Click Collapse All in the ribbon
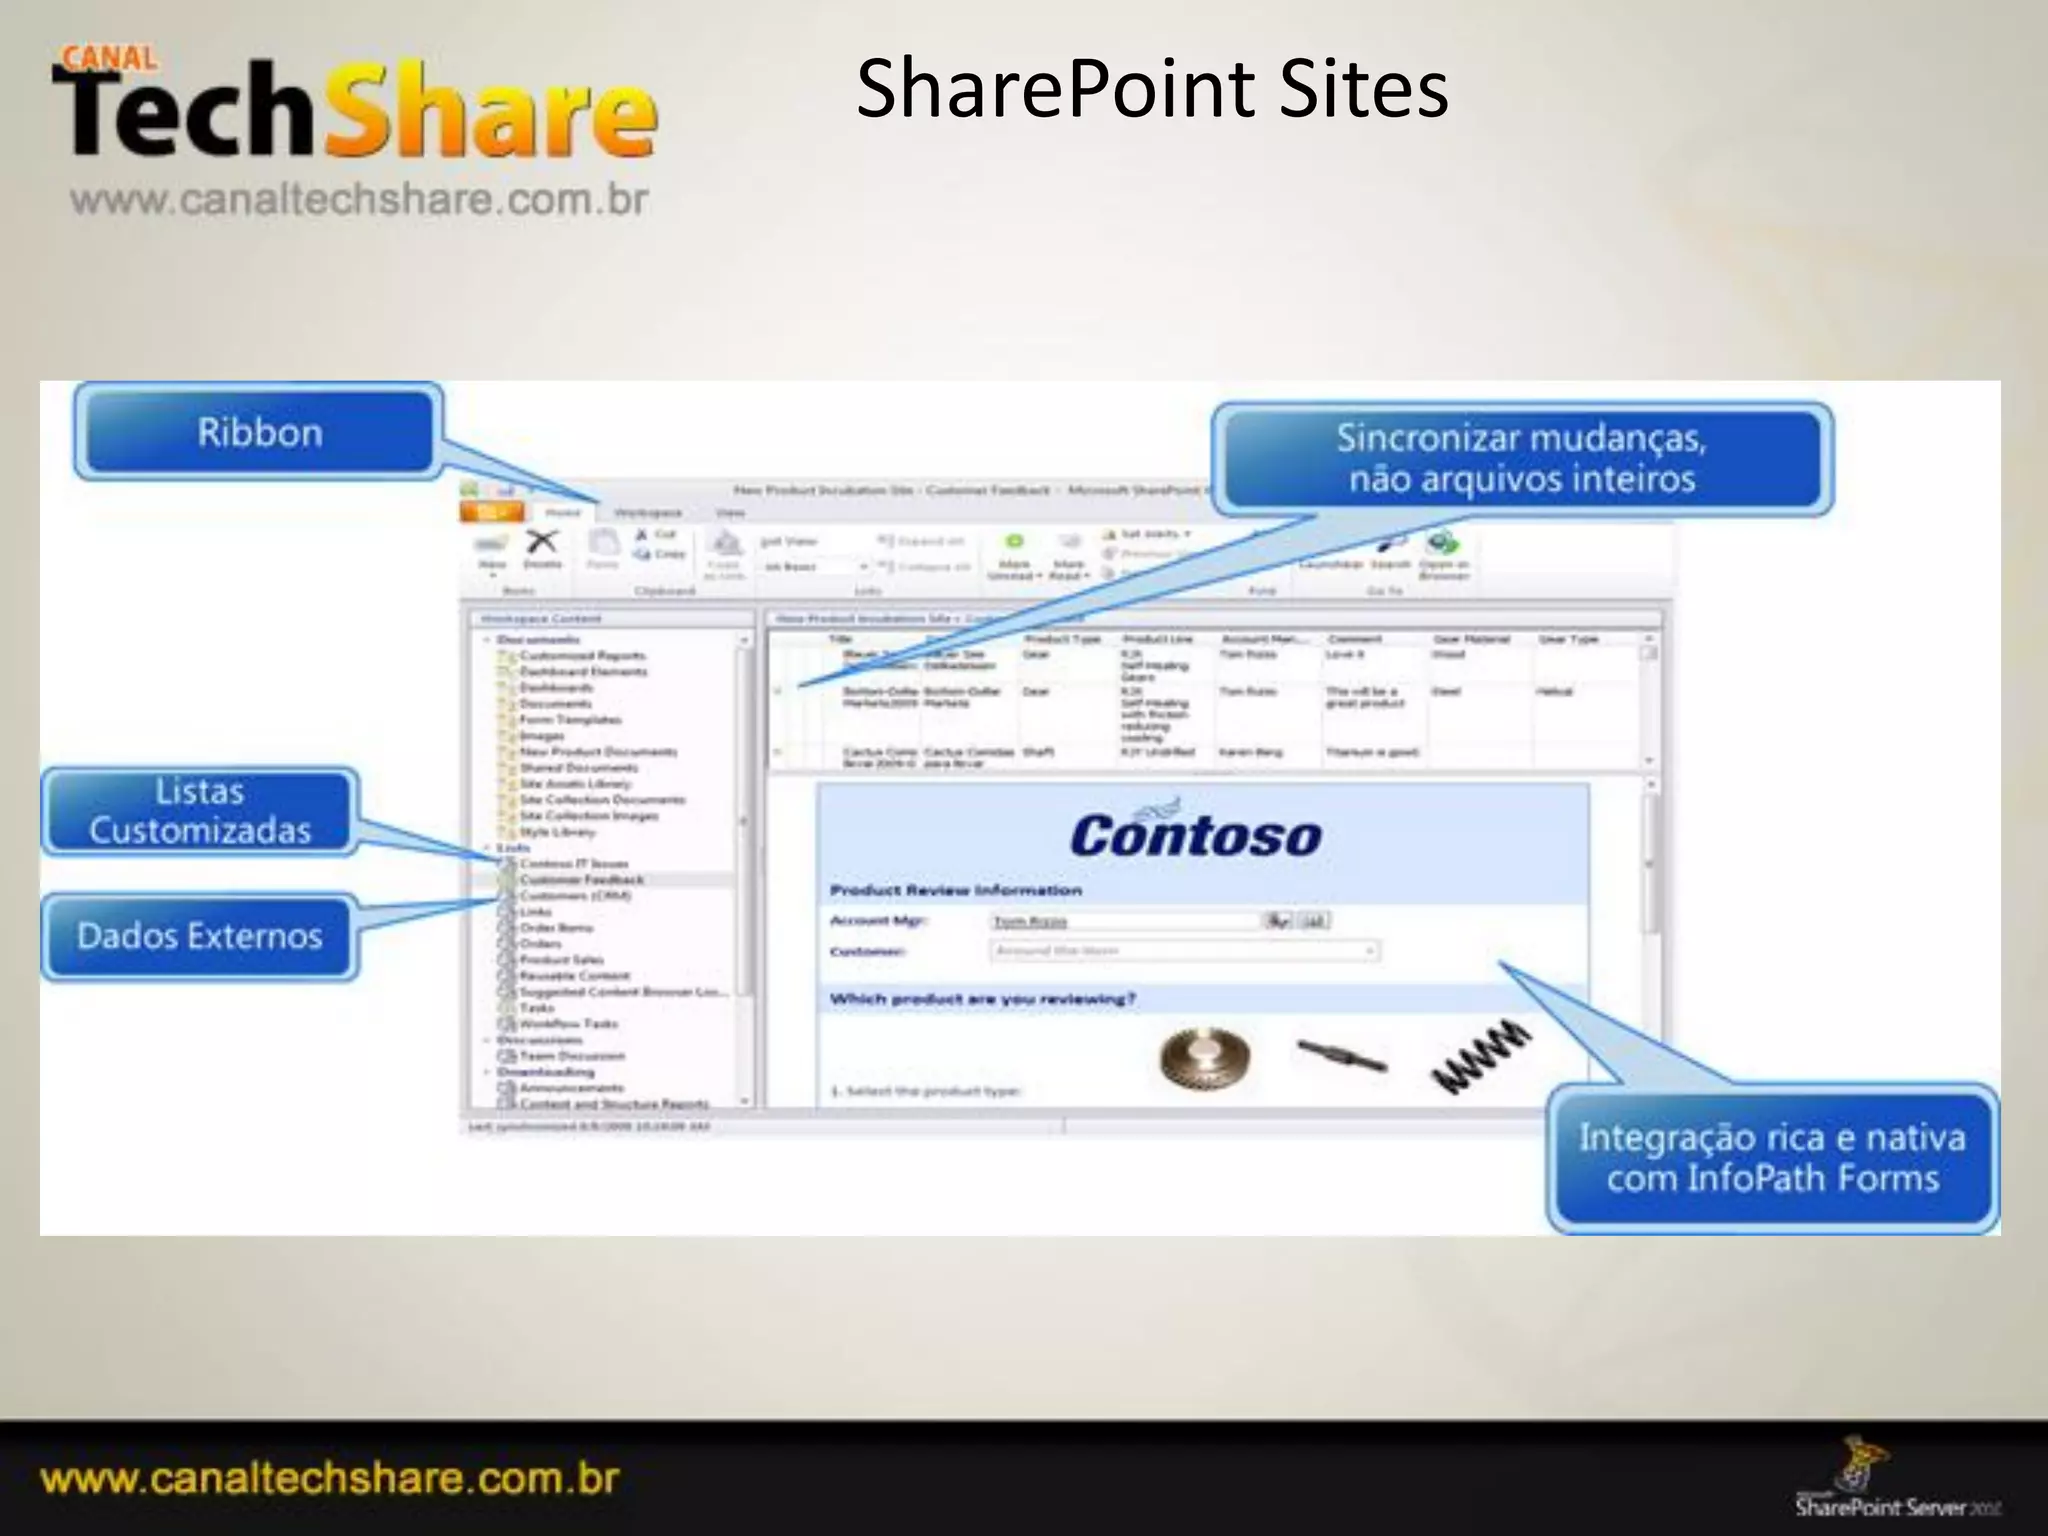This screenshot has height=1536, width=2048. click(924, 567)
